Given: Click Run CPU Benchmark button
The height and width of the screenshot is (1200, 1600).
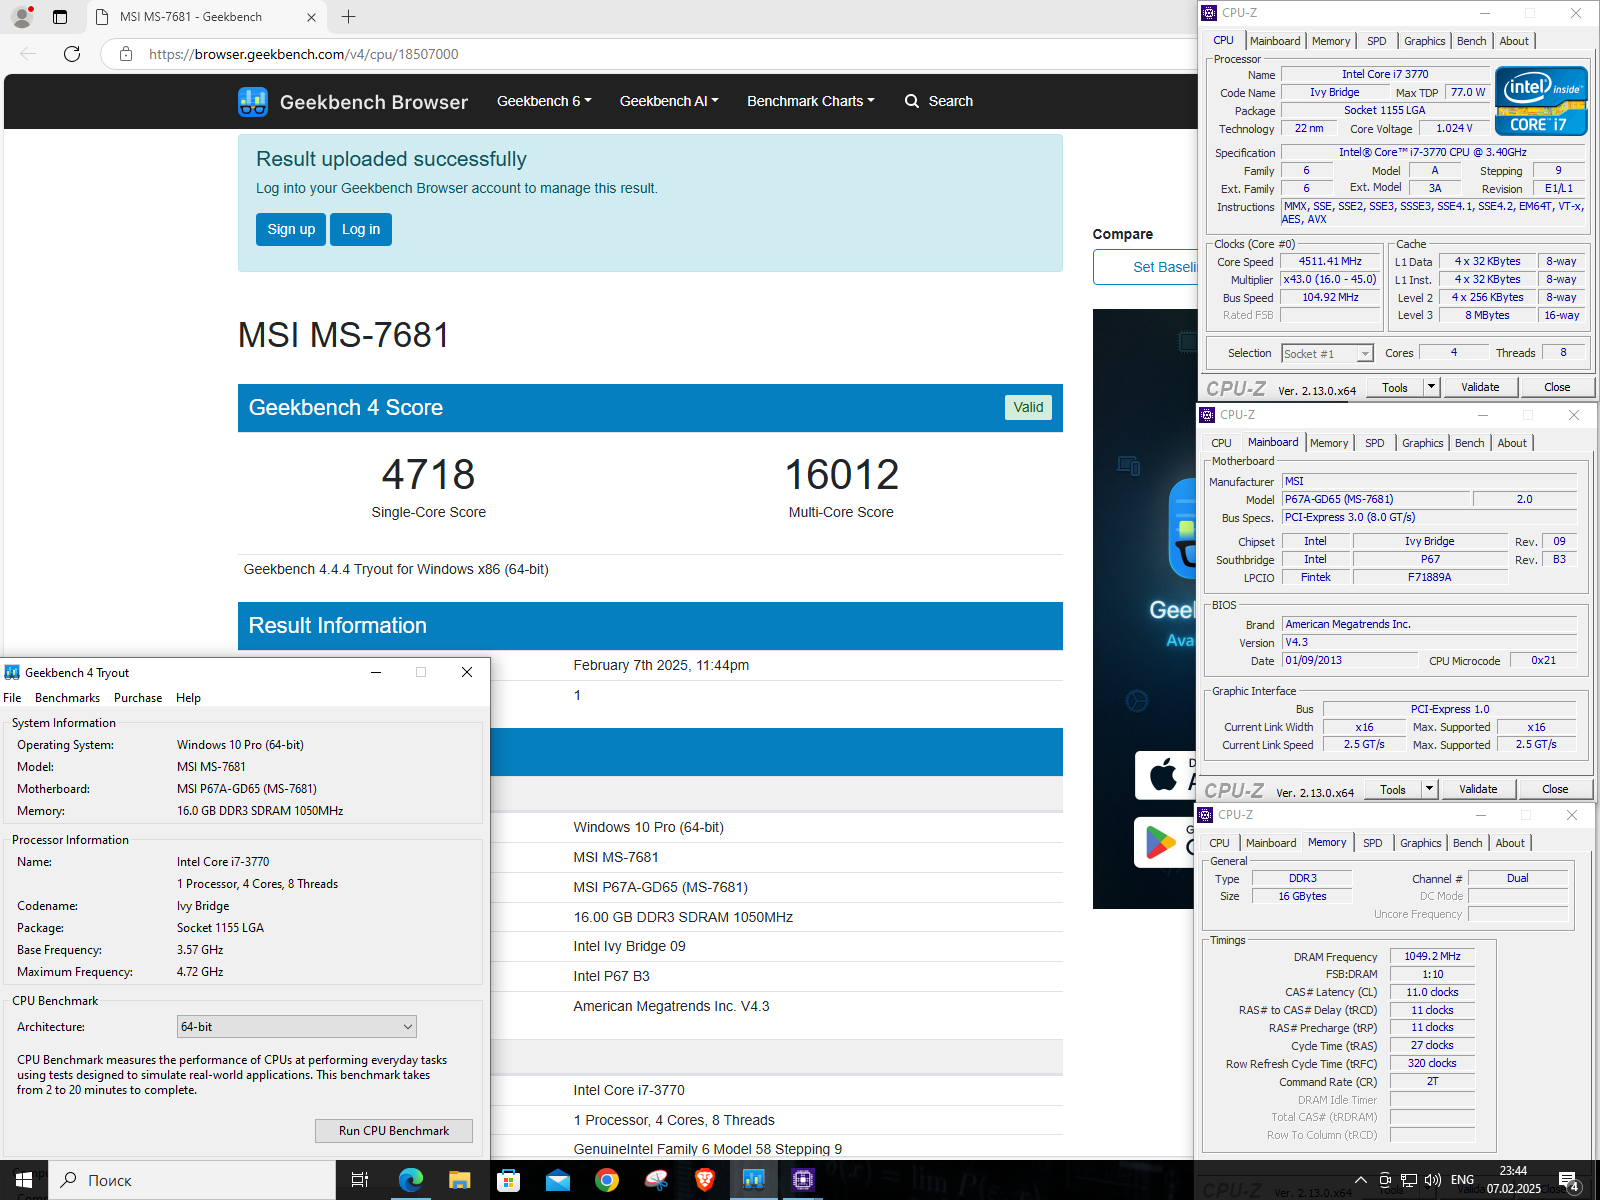Looking at the screenshot, I should [394, 1131].
